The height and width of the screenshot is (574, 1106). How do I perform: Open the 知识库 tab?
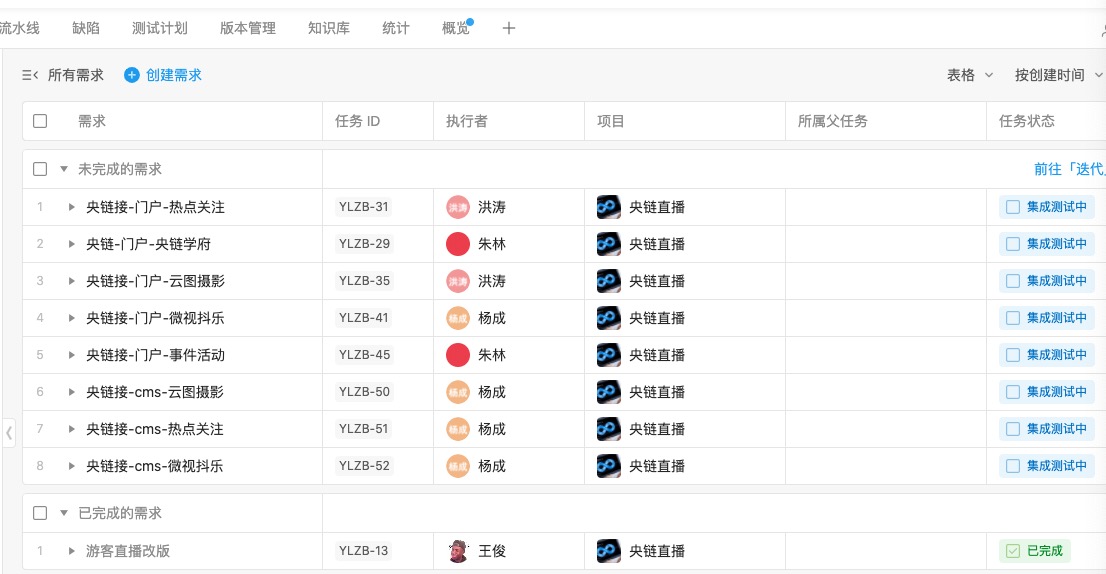coord(328,28)
